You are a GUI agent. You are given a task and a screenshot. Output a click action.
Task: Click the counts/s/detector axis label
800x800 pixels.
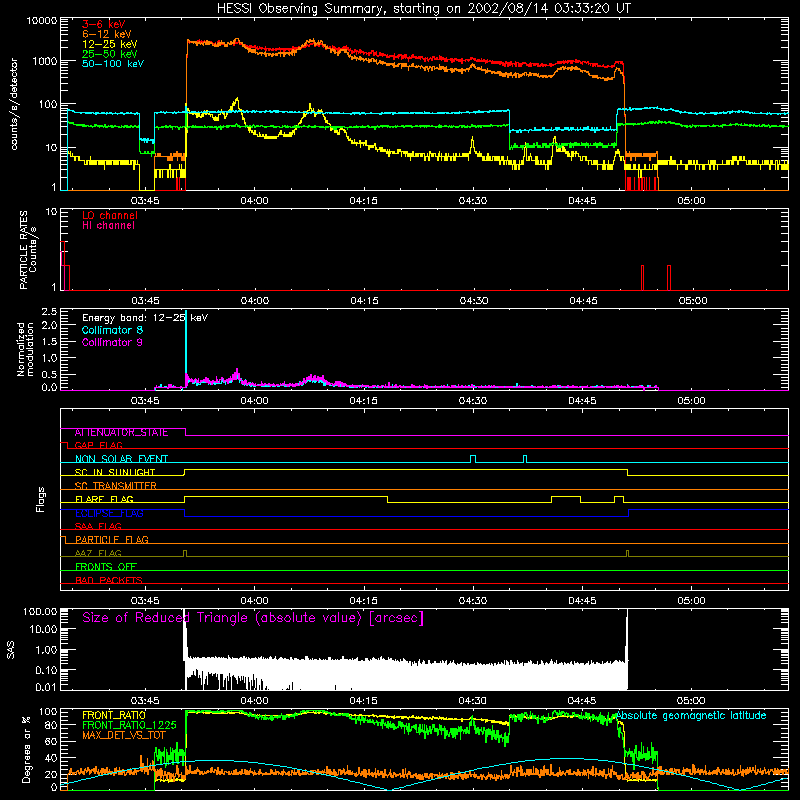pos(14,104)
